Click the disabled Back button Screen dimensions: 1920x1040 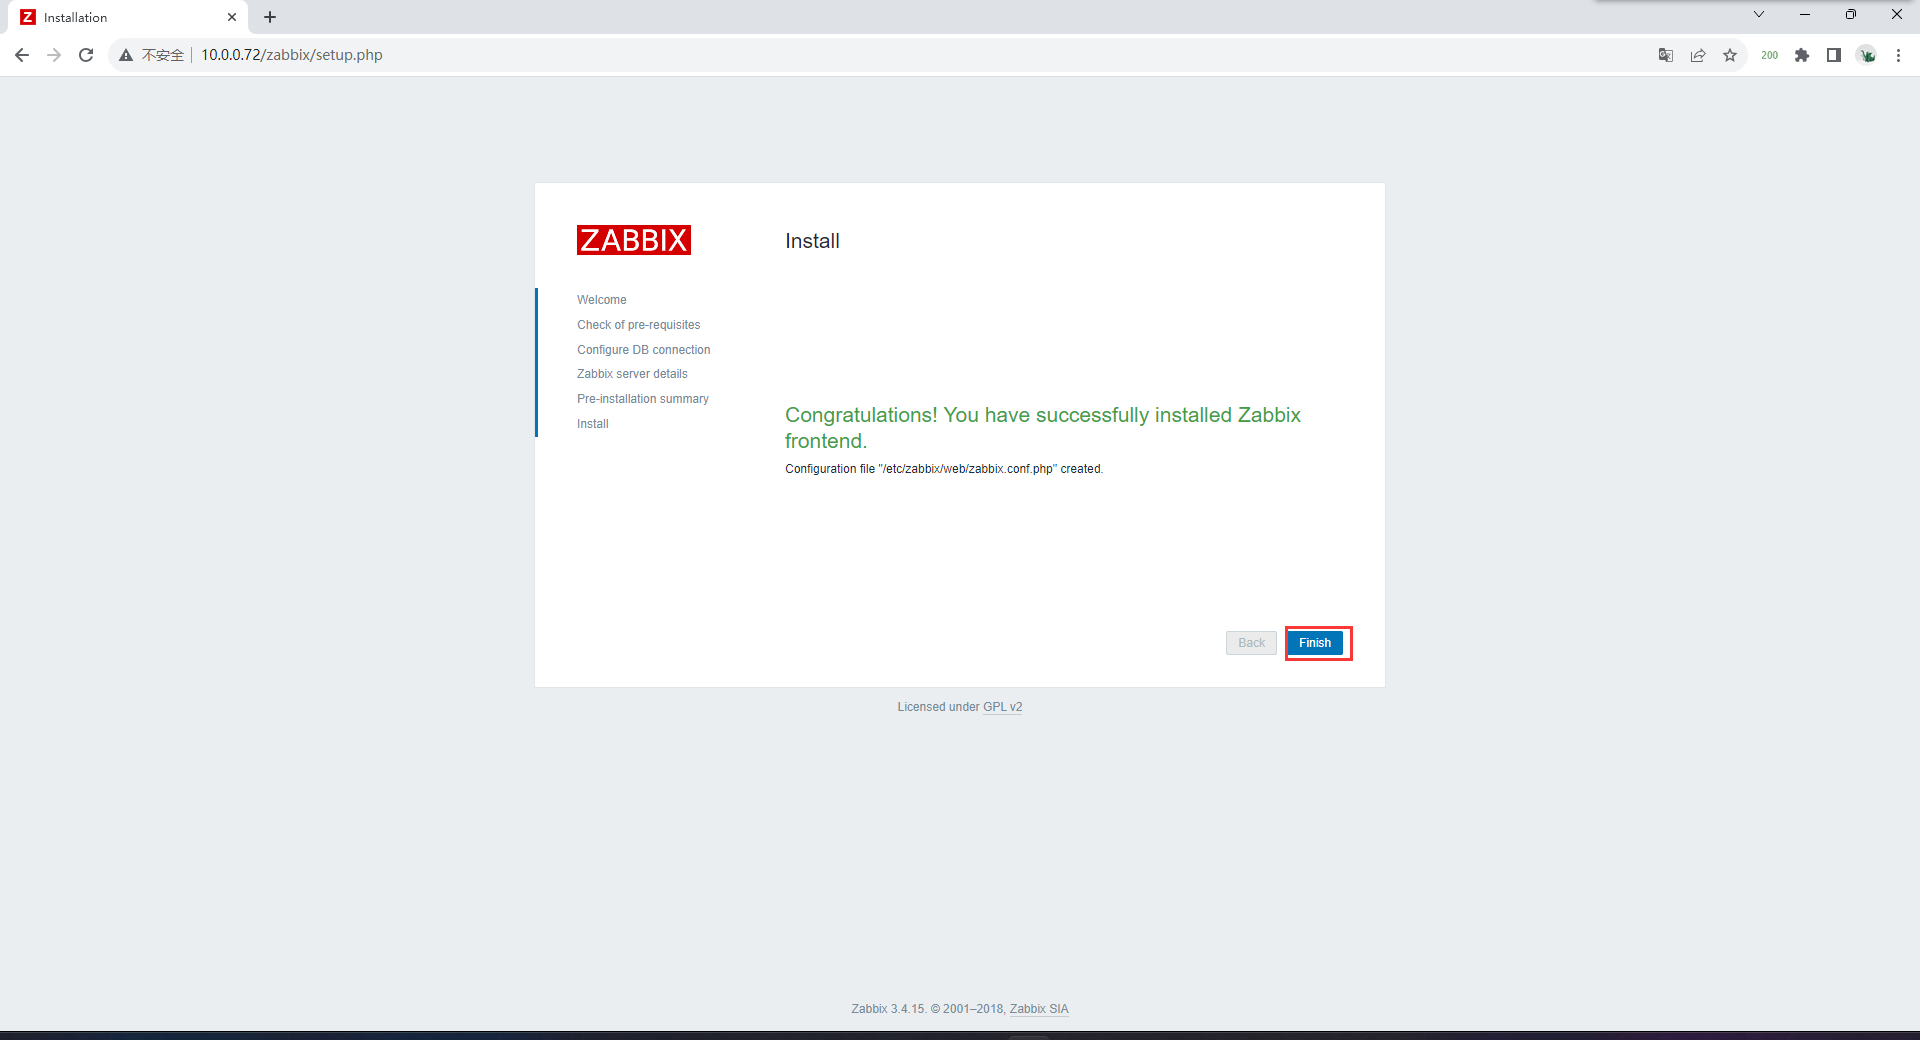[x=1251, y=643]
